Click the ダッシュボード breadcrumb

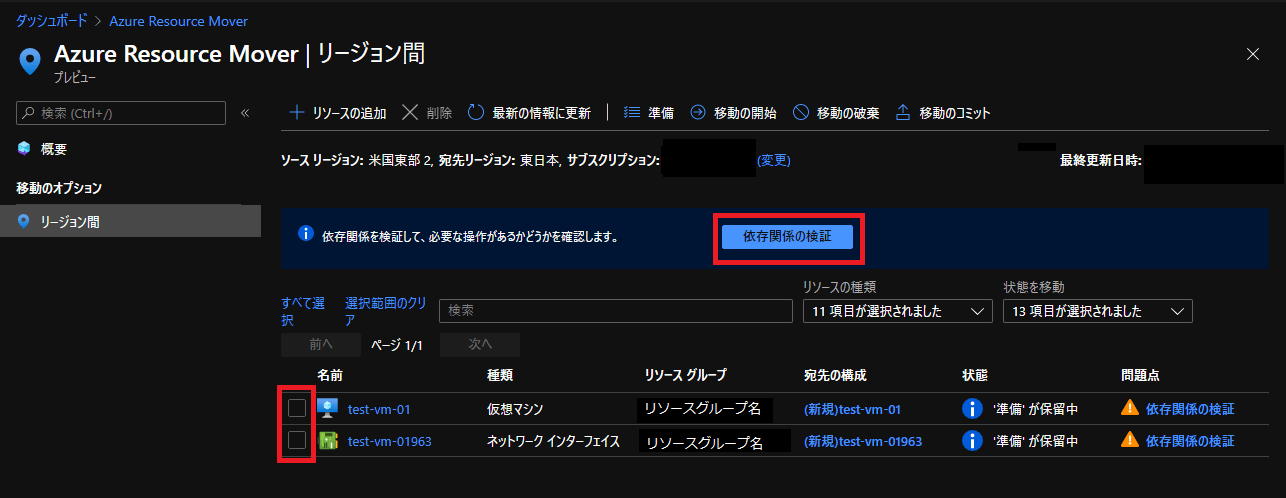click(50, 20)
